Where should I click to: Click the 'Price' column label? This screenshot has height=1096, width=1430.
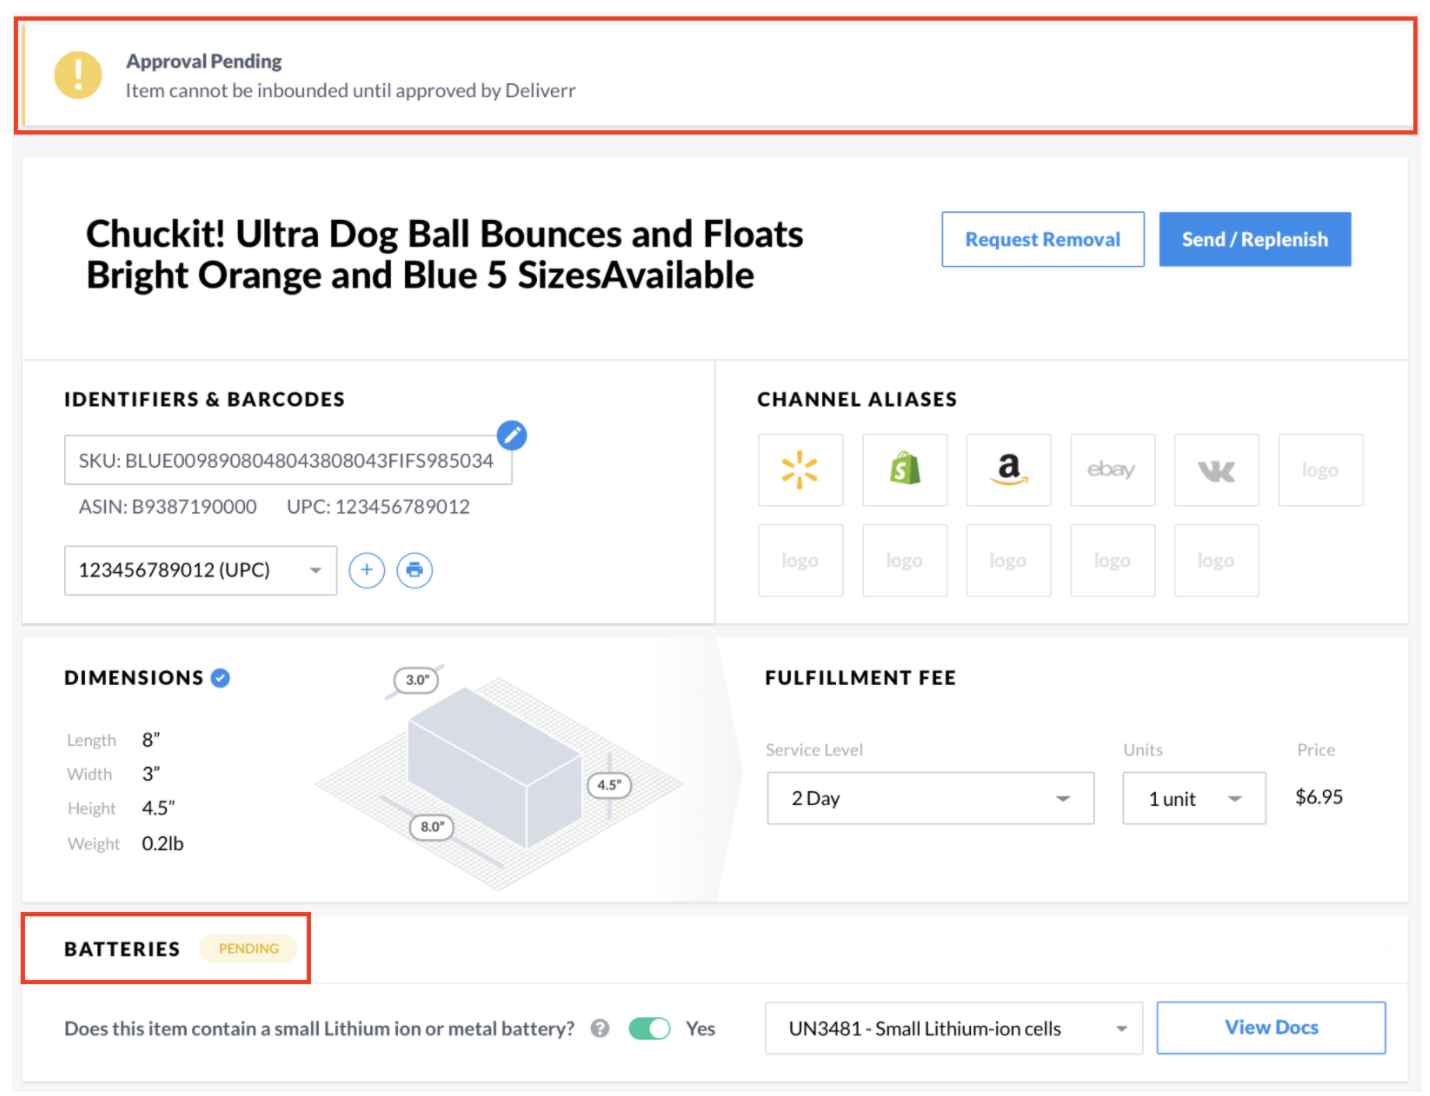click(x=1316, y=750)
